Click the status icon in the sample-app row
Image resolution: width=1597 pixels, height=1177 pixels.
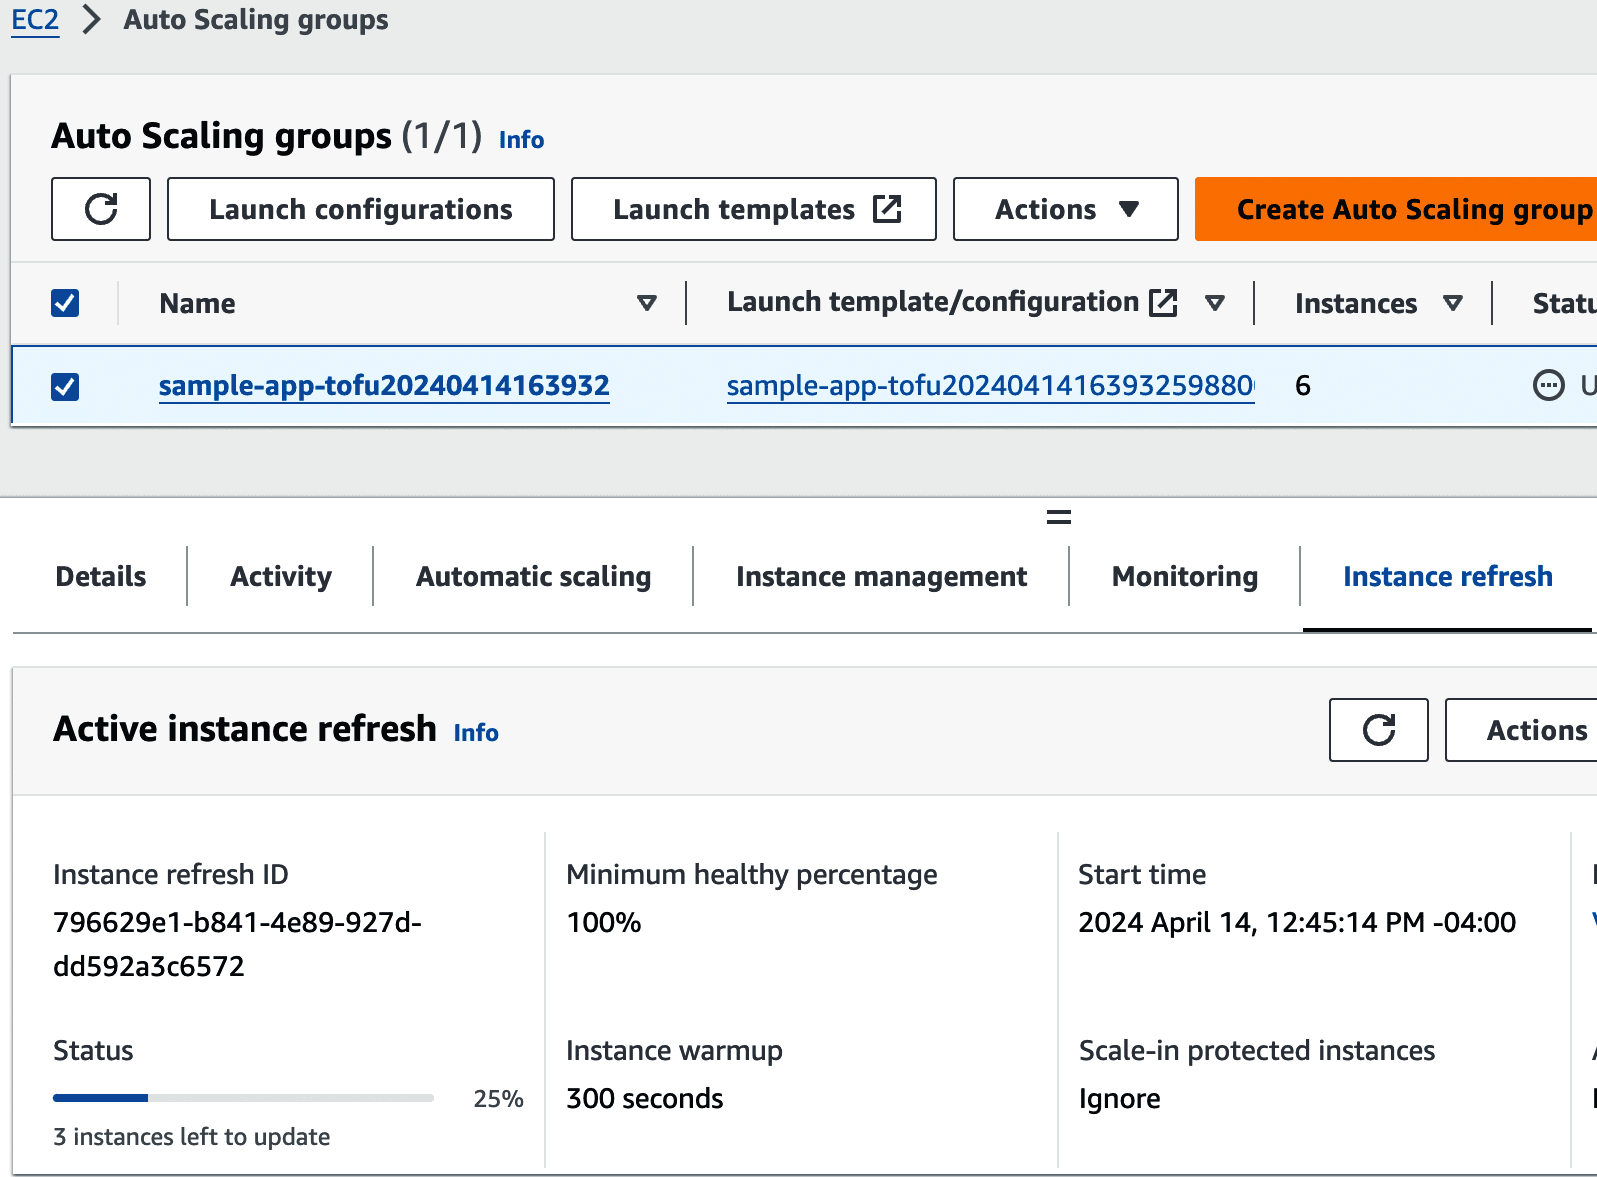[1548, 385]
